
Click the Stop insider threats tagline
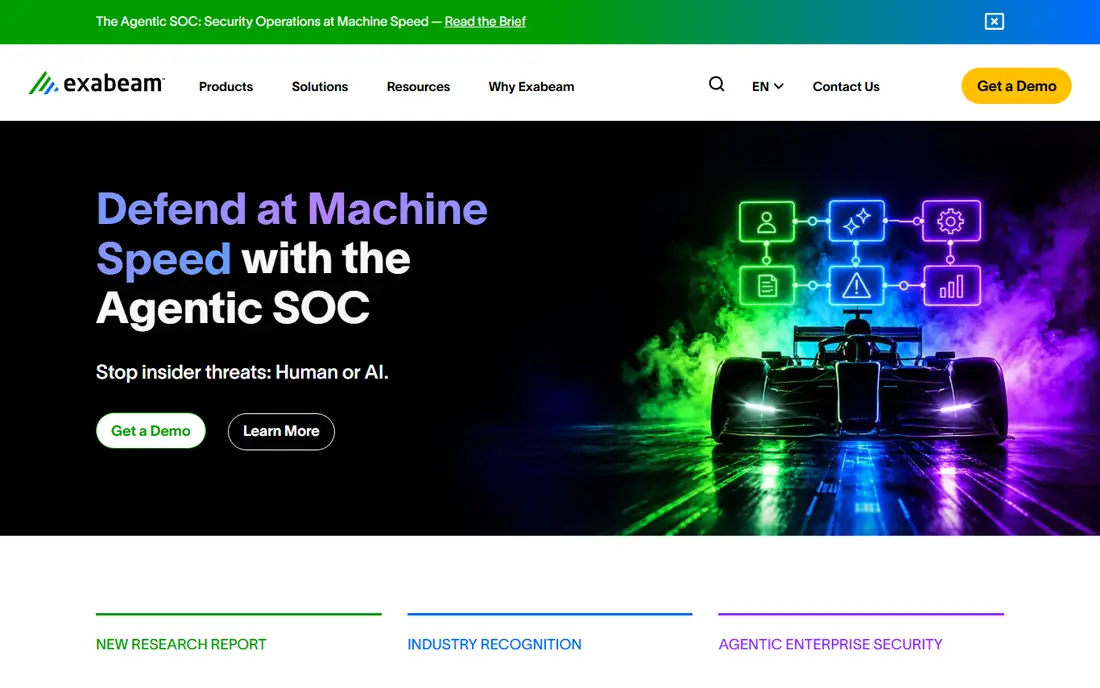pos(242,372)
